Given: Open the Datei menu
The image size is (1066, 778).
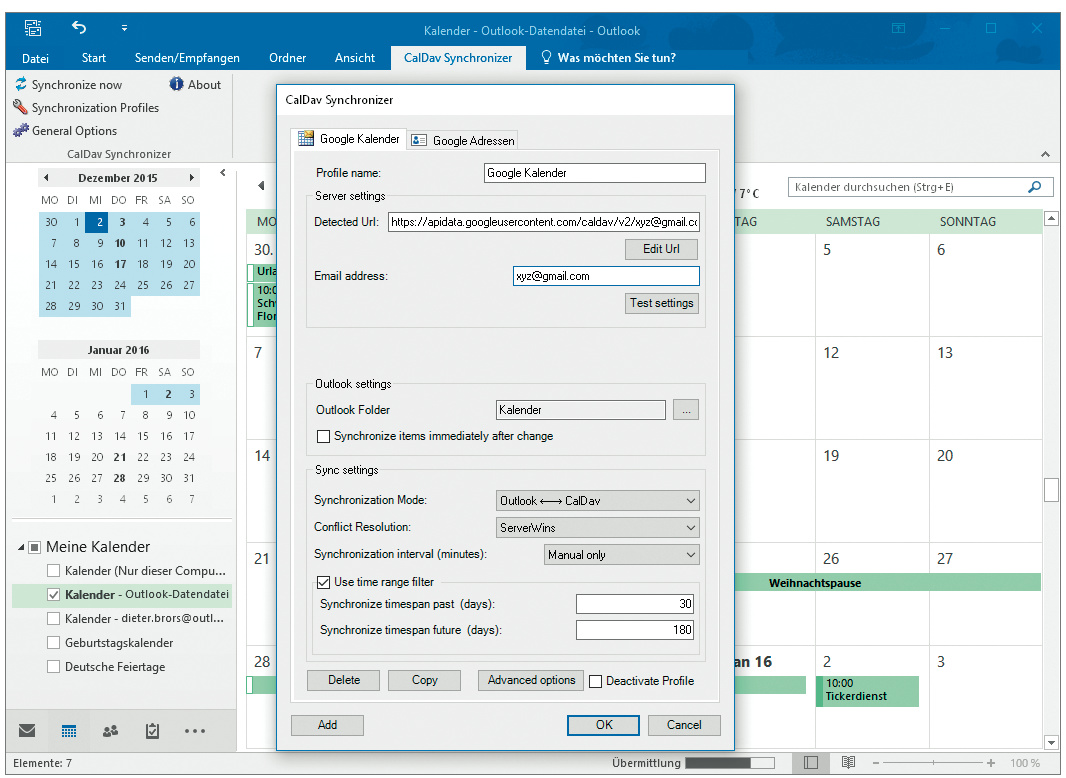Looking at the screenshot, I should 35,58.
